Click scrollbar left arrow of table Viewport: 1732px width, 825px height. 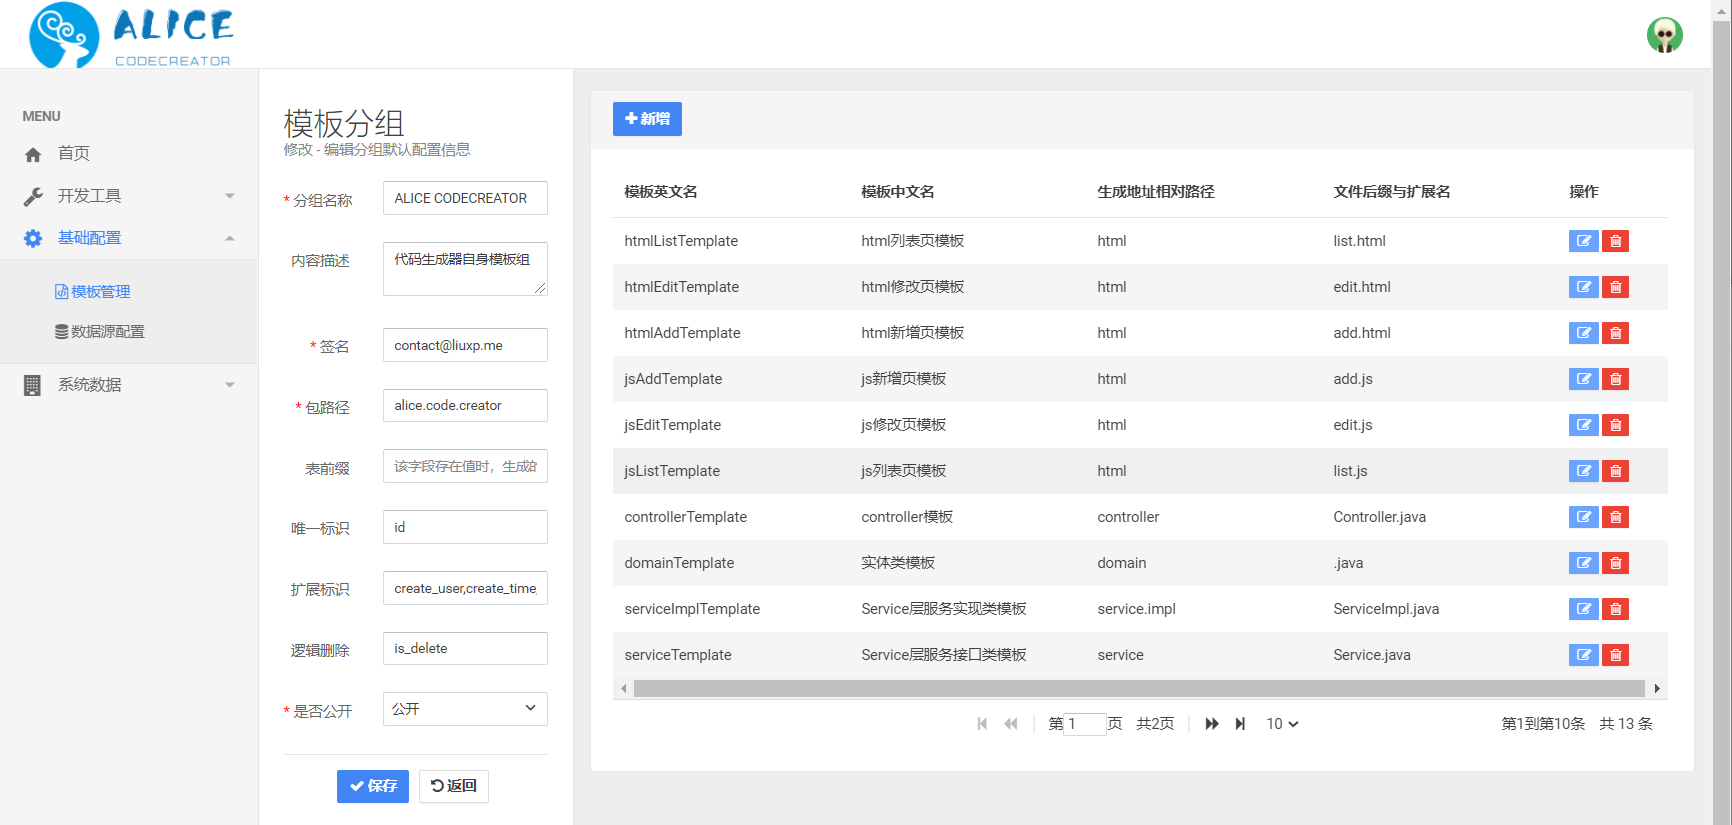point(624,688)
